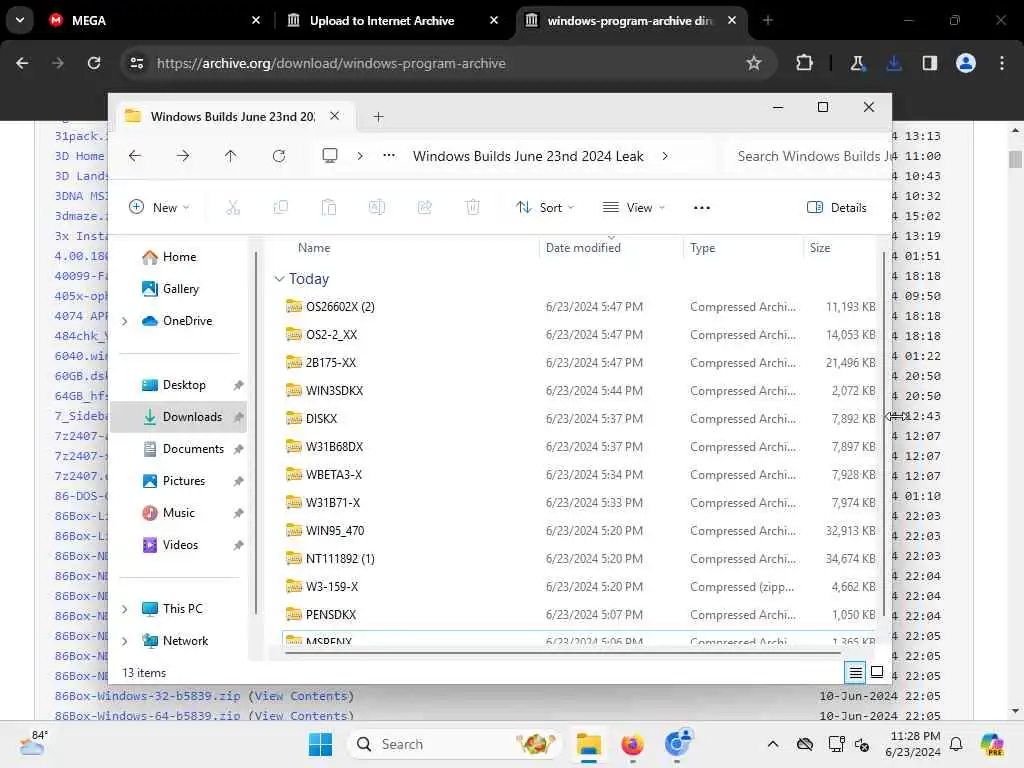This screenshot has height=768, width=1024.
Task: Switch to large thumbnails view icon in status bar
Action: click(877, 672)
